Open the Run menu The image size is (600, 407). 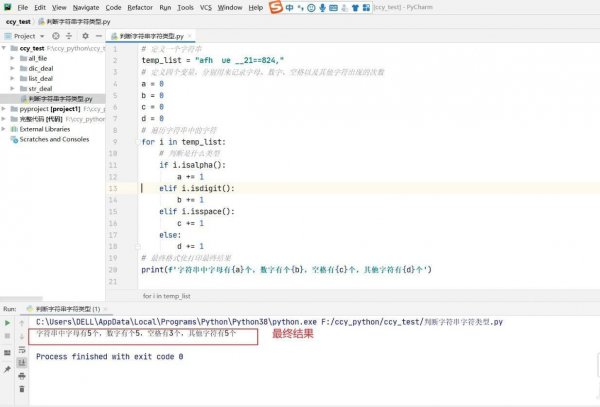(x=165, y=7)
